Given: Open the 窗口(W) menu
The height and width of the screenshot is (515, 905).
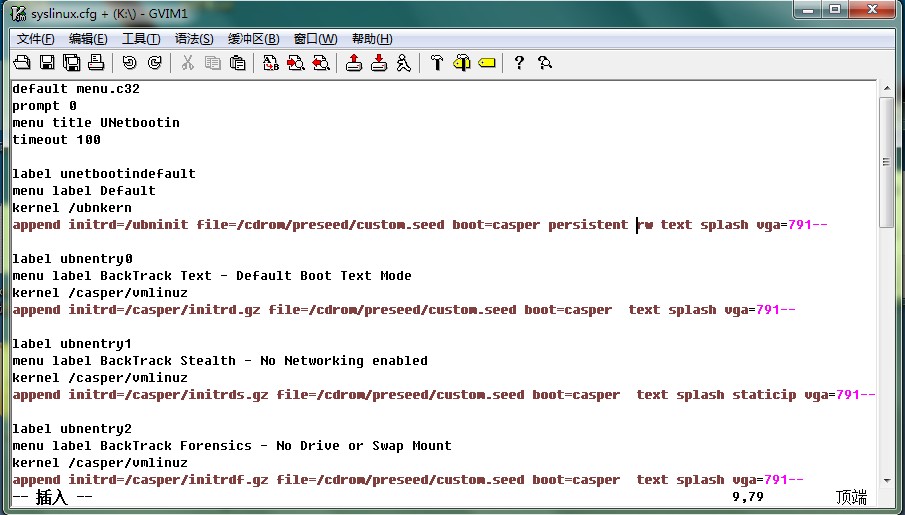Looking at the screenshot, I should (x=315, y=39).
